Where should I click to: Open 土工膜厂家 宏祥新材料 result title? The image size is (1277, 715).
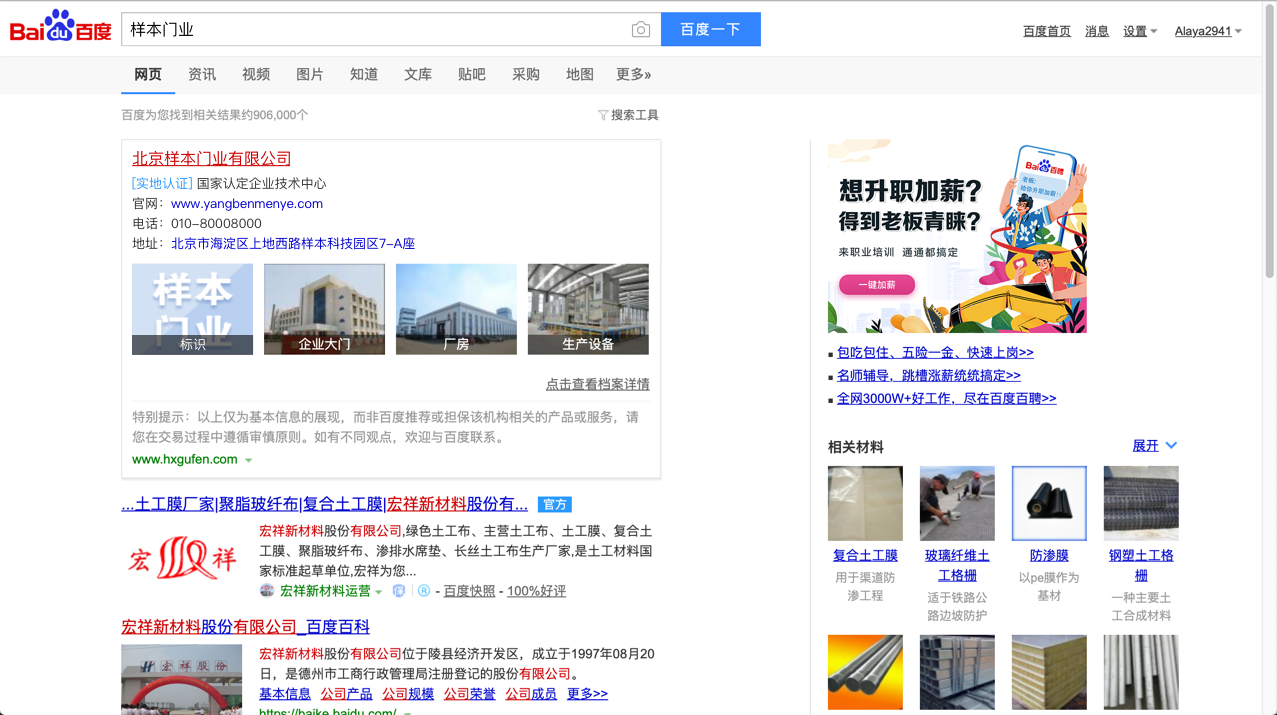pos(325,504)
